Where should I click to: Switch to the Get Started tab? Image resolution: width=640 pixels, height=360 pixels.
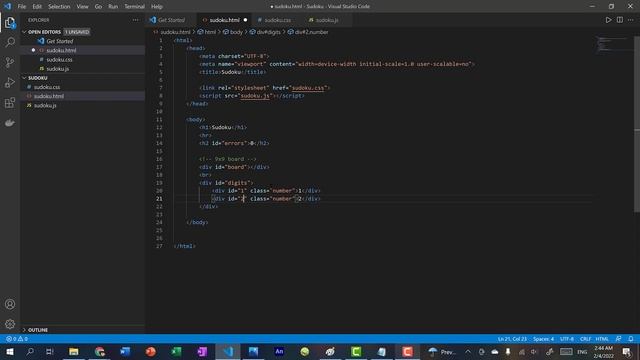(171, 20)
